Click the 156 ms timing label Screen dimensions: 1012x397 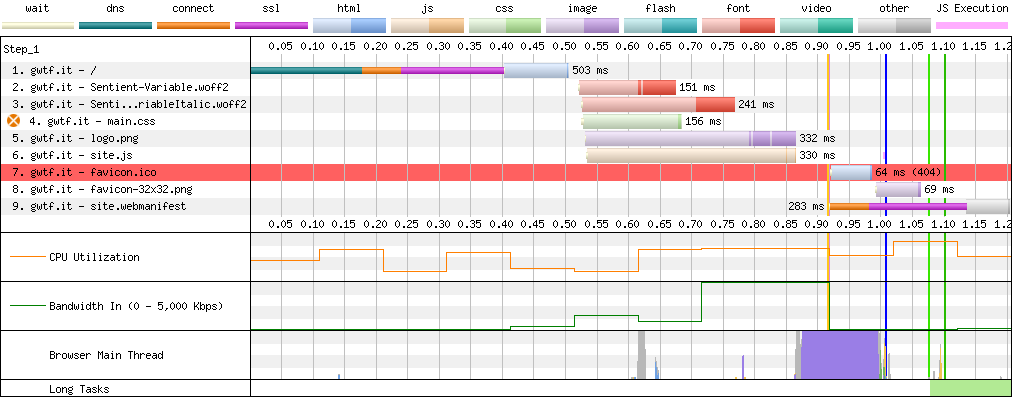point(703,121)
